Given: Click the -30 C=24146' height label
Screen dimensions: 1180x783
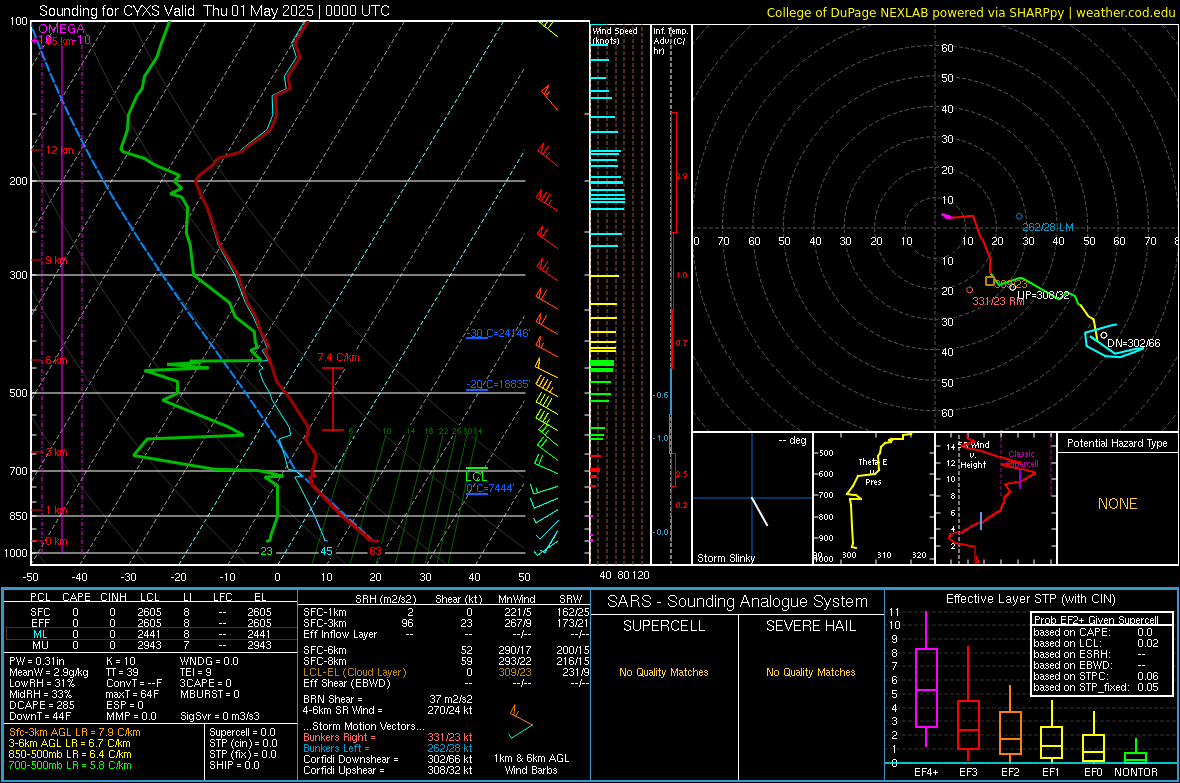Looking at the screenshot, I should [x=498, y=333].
